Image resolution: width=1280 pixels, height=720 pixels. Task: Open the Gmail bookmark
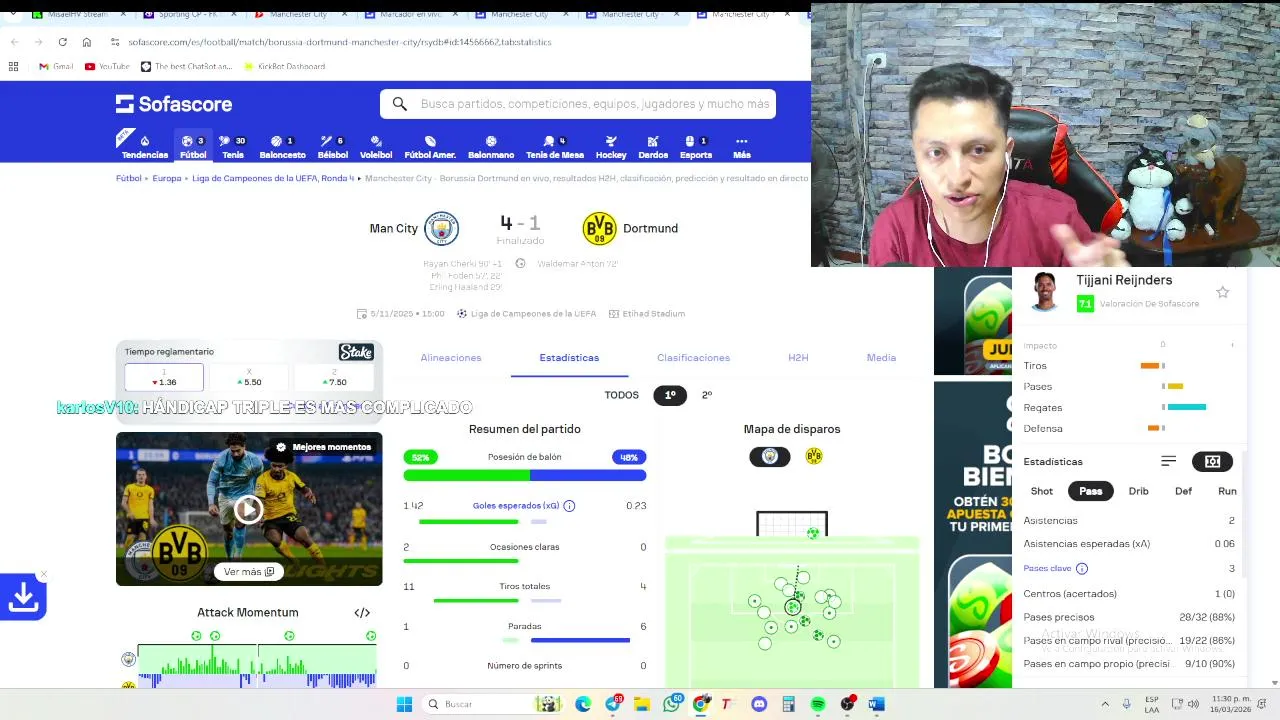(56, 66)
